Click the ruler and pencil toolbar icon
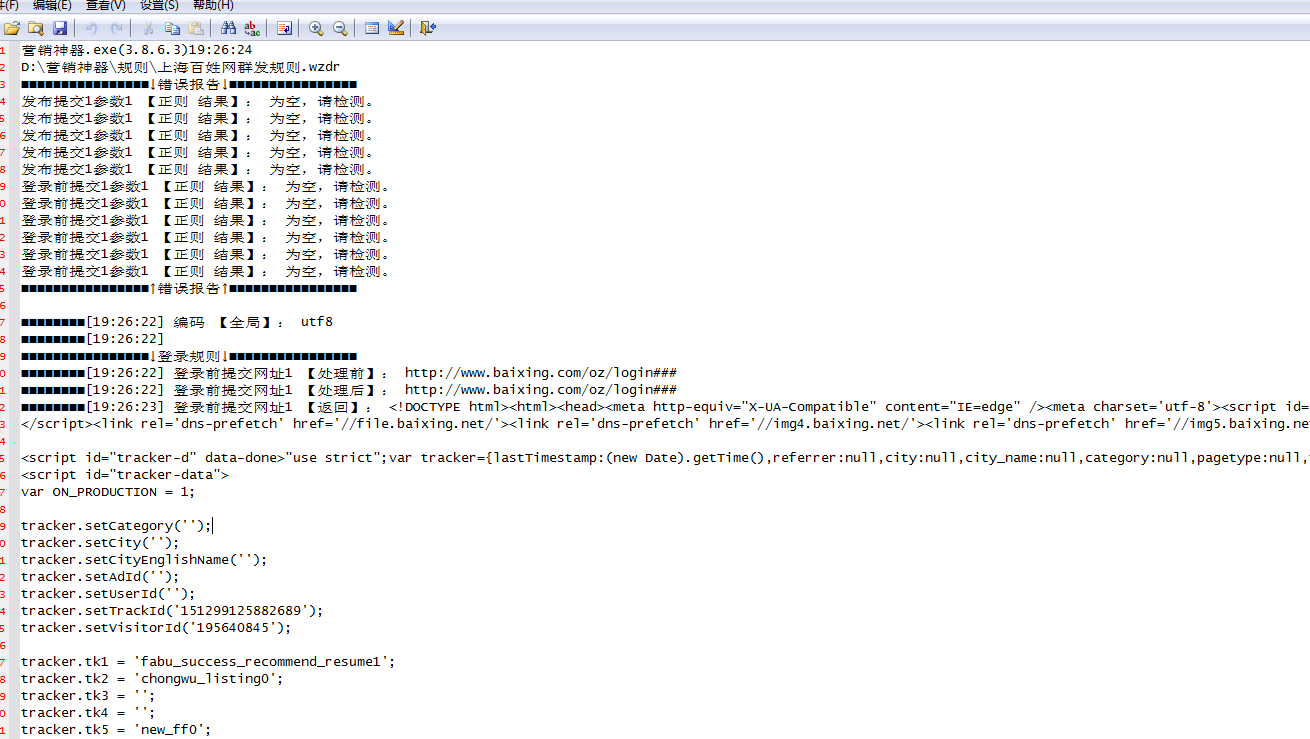 (396, 28)
